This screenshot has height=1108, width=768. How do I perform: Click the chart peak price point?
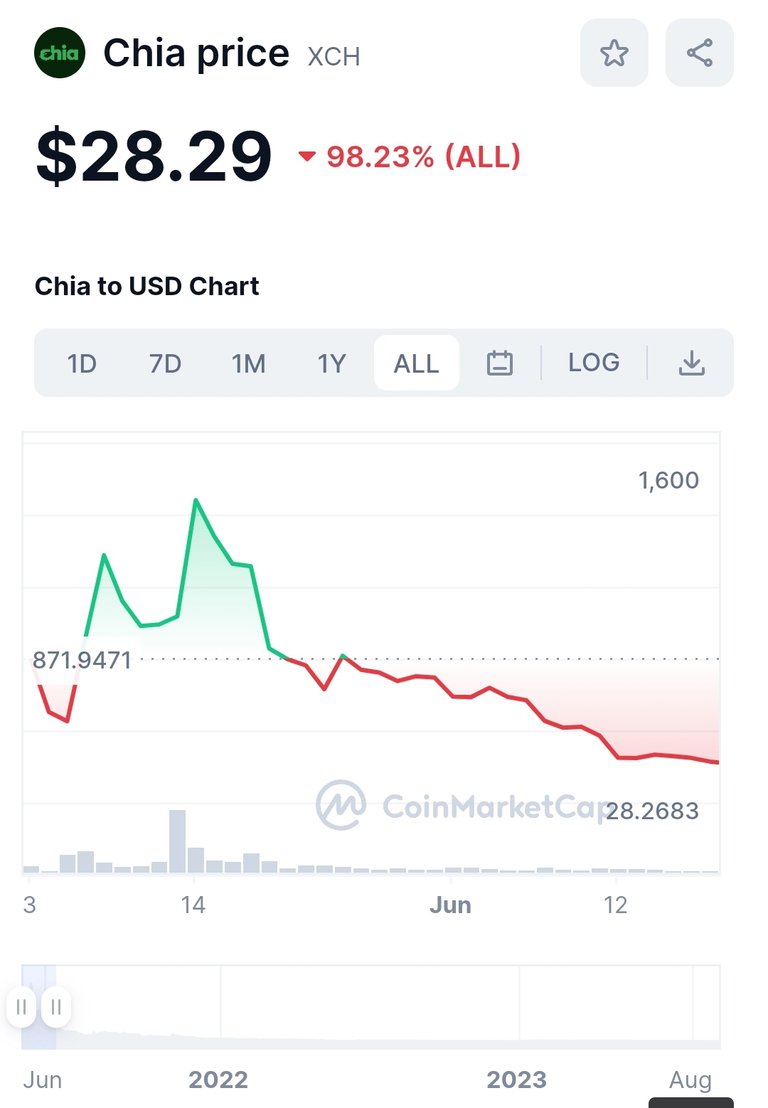[196, 500]
